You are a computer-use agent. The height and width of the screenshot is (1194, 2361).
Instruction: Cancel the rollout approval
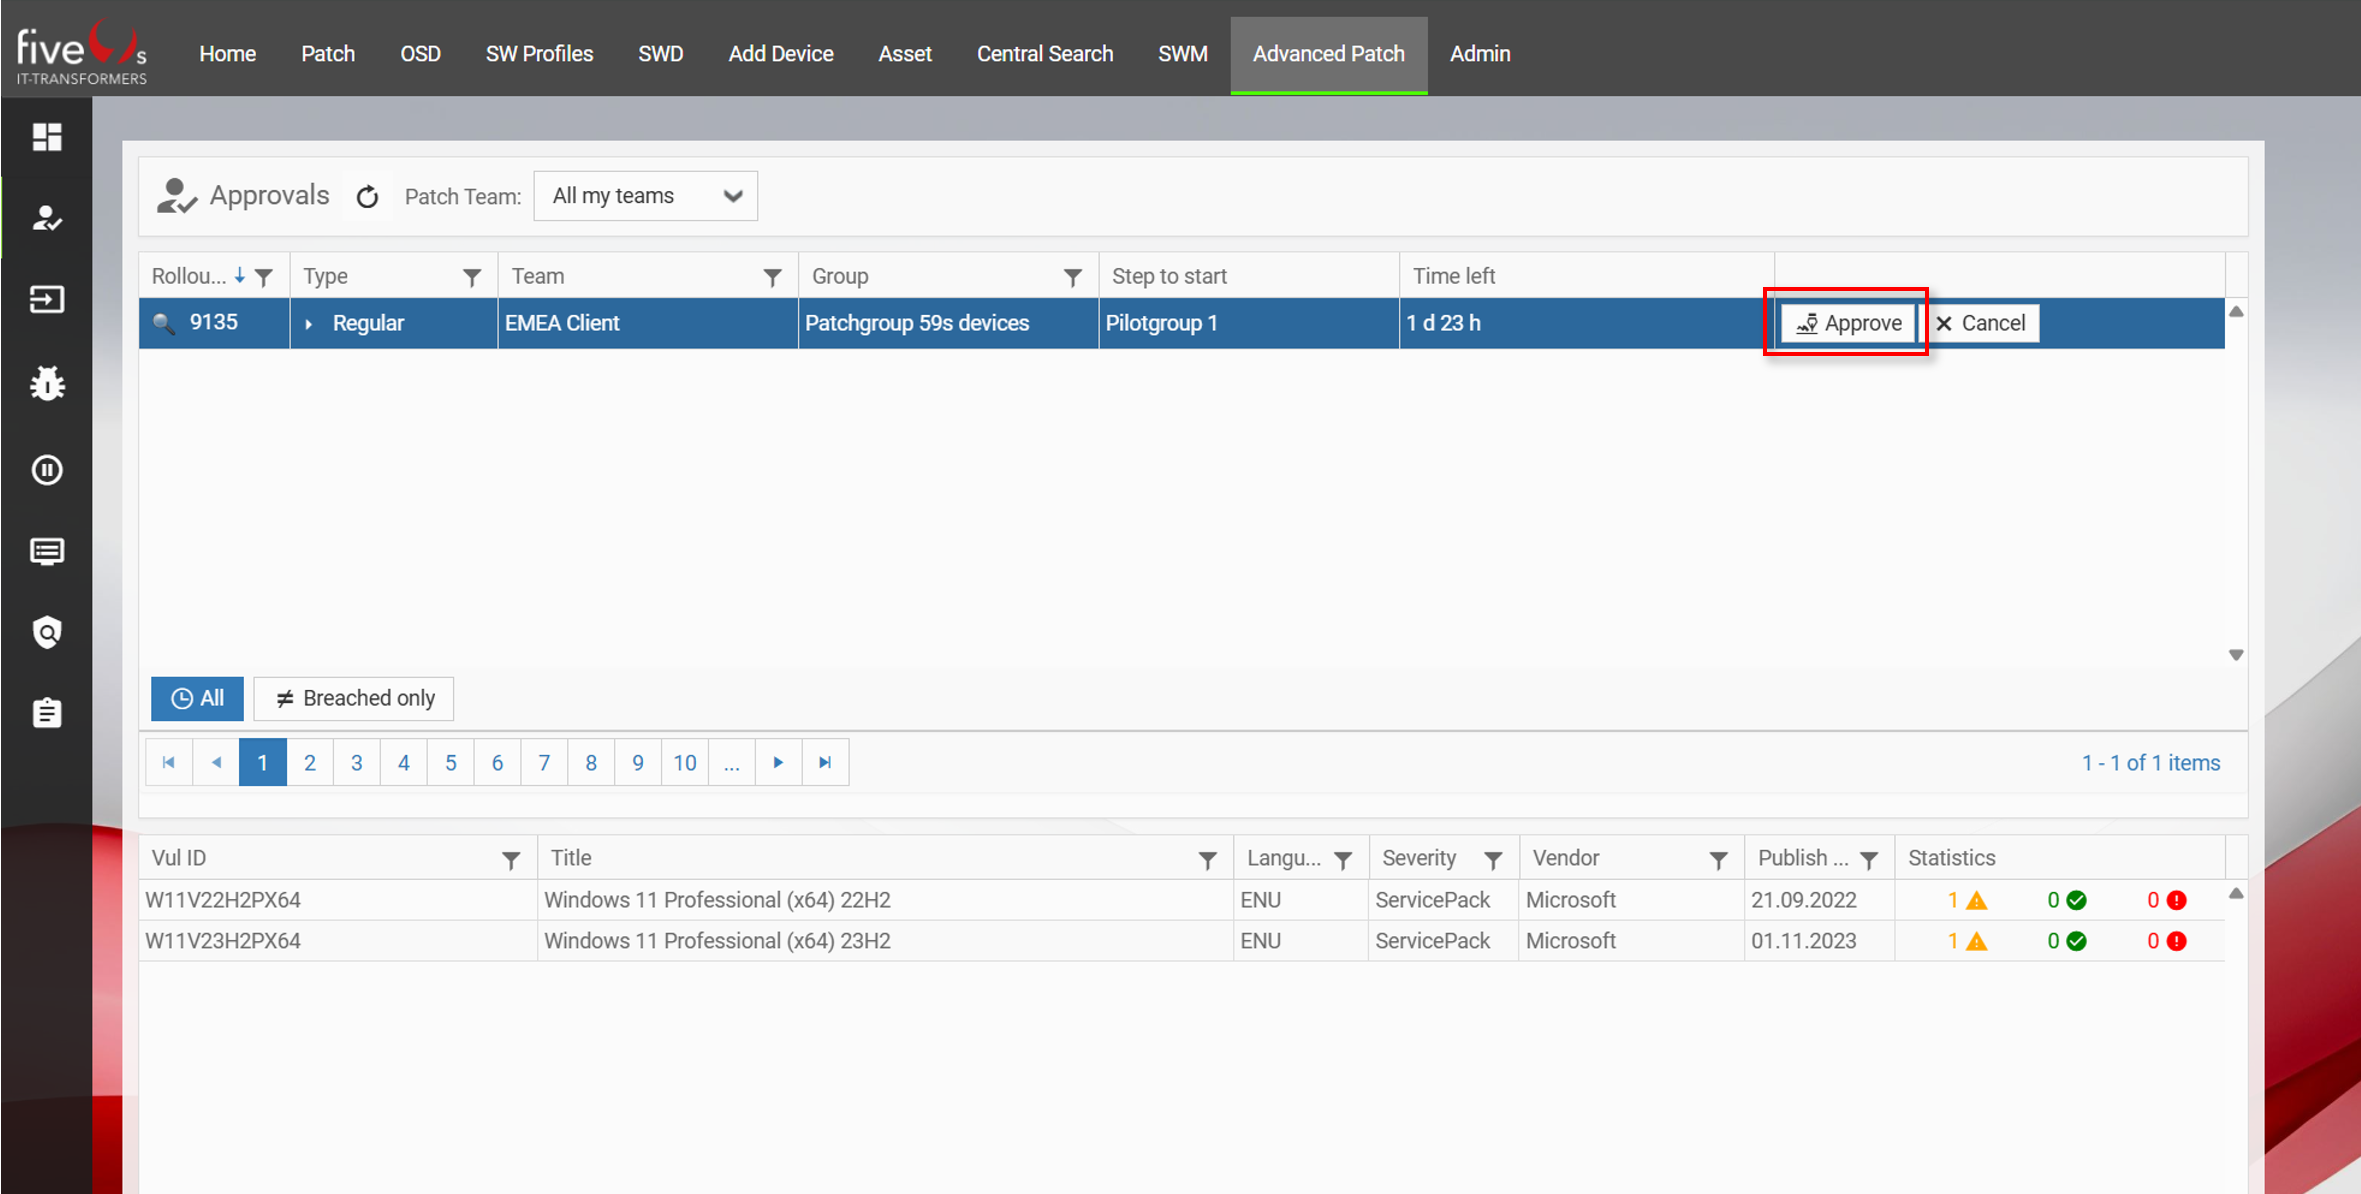point(1981,323)
